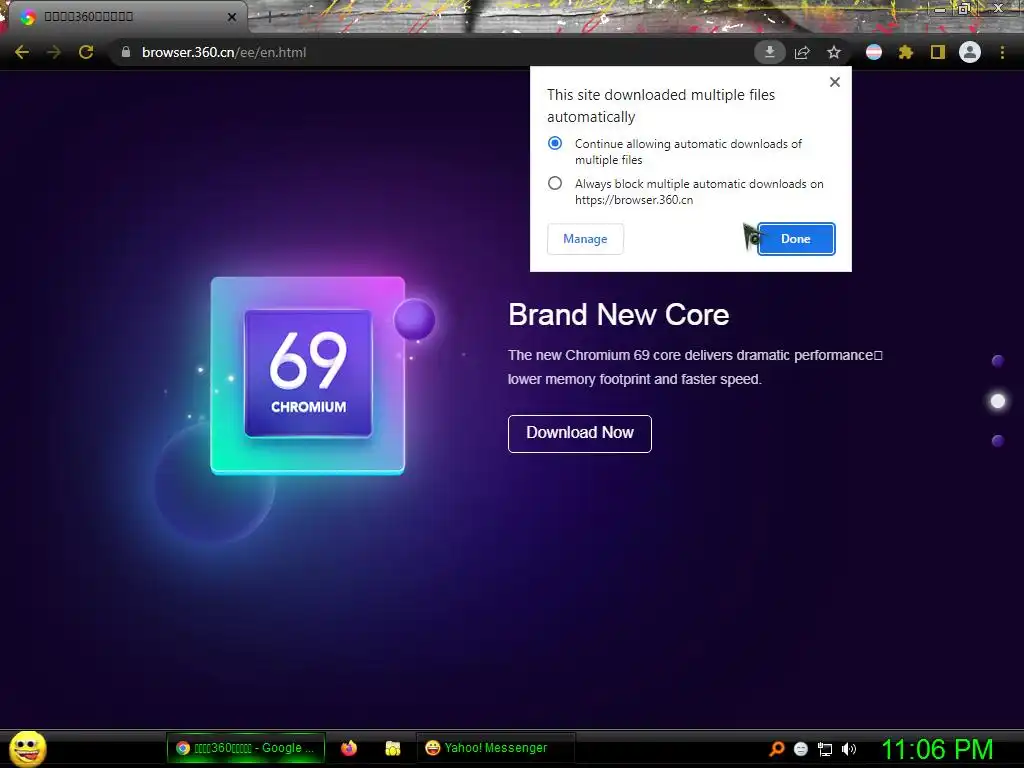Click the magnifier search tray icon
This screenshot has height=768, width=1024.
coord(776,749)
